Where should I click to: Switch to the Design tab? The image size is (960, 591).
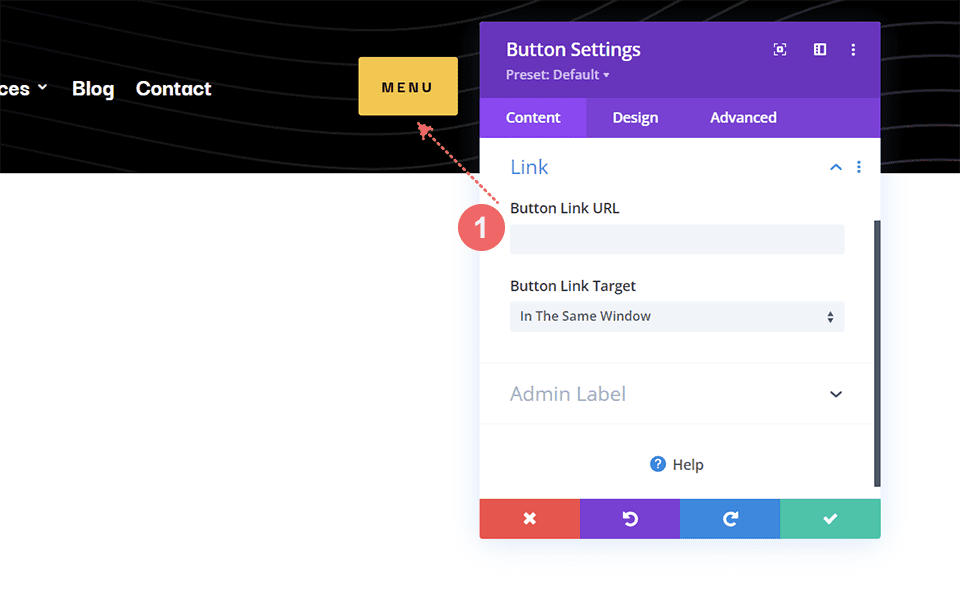tap(634, 117)
